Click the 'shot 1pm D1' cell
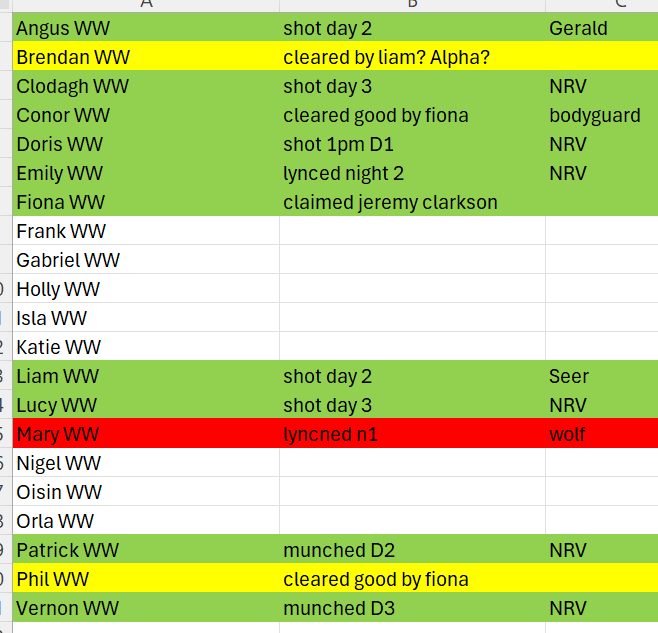The image size is (658, 633). click(413, 144)
